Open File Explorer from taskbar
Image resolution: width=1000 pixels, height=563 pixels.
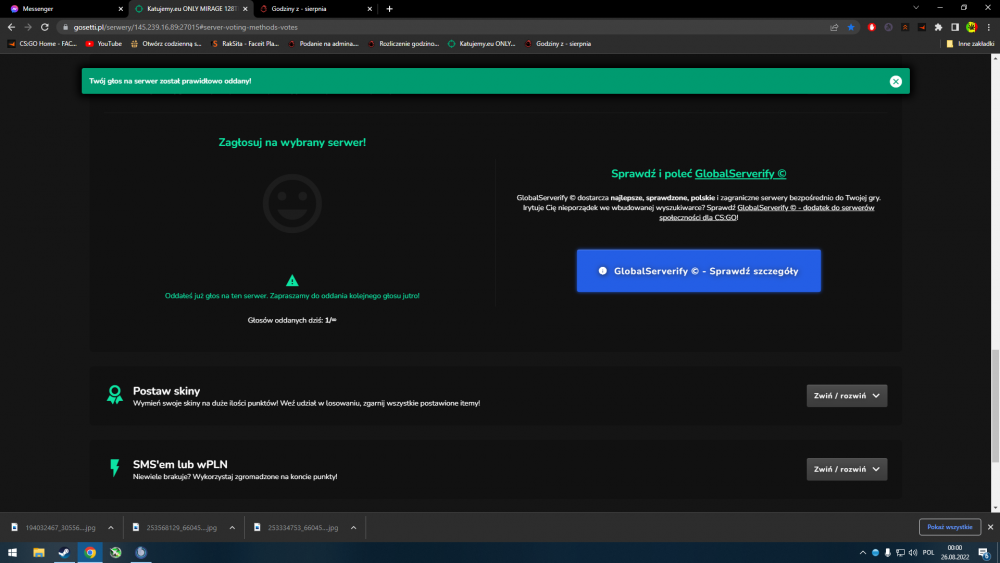[39, 552]
